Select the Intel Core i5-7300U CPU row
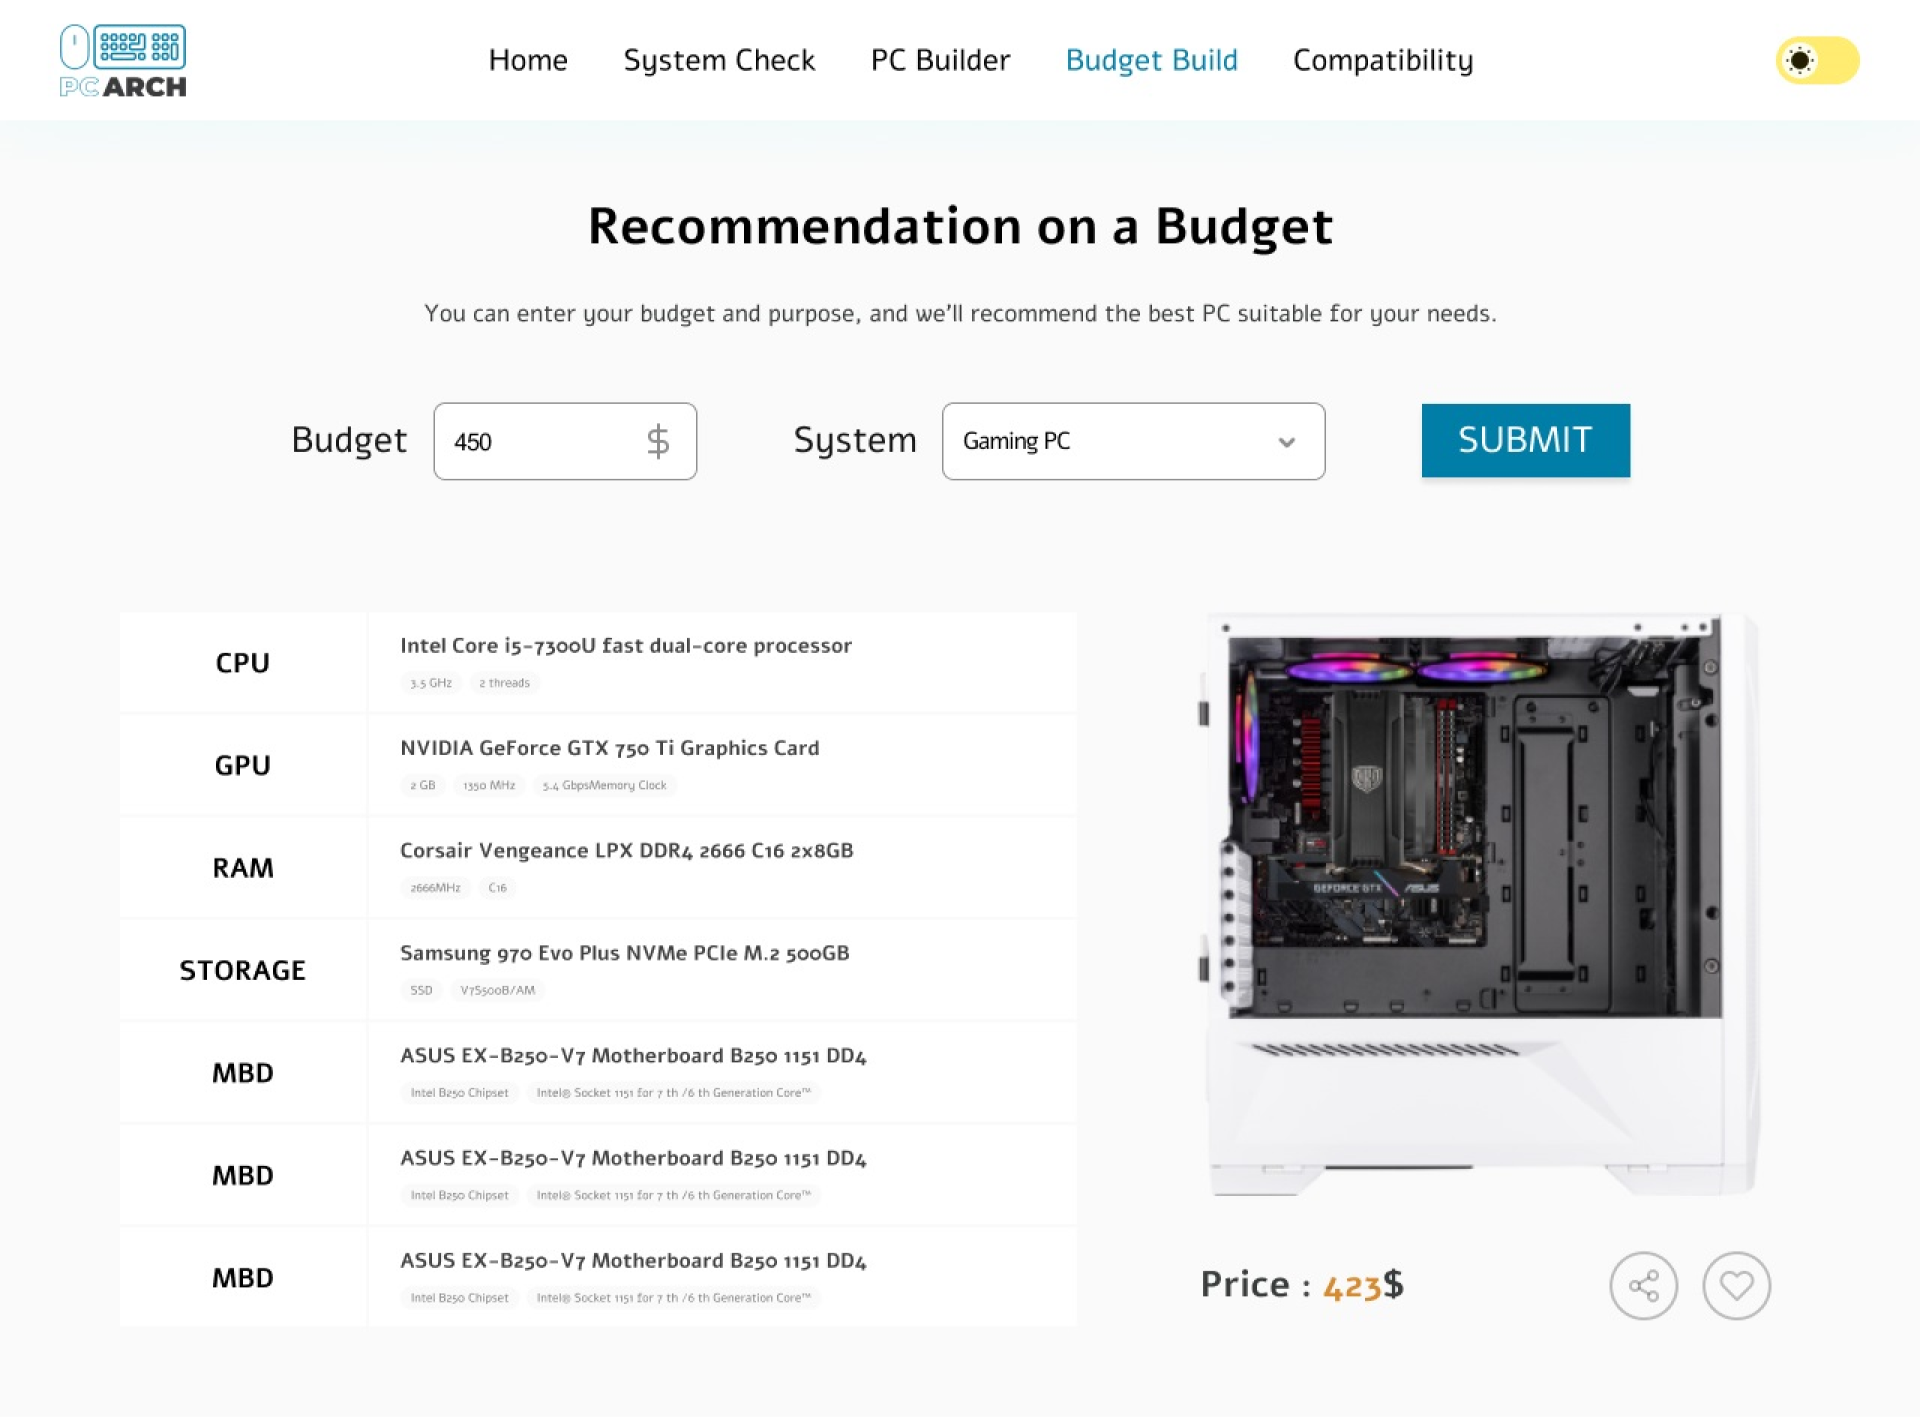The height and width of the screenshot is (1417, 1920). coord(625,646)
